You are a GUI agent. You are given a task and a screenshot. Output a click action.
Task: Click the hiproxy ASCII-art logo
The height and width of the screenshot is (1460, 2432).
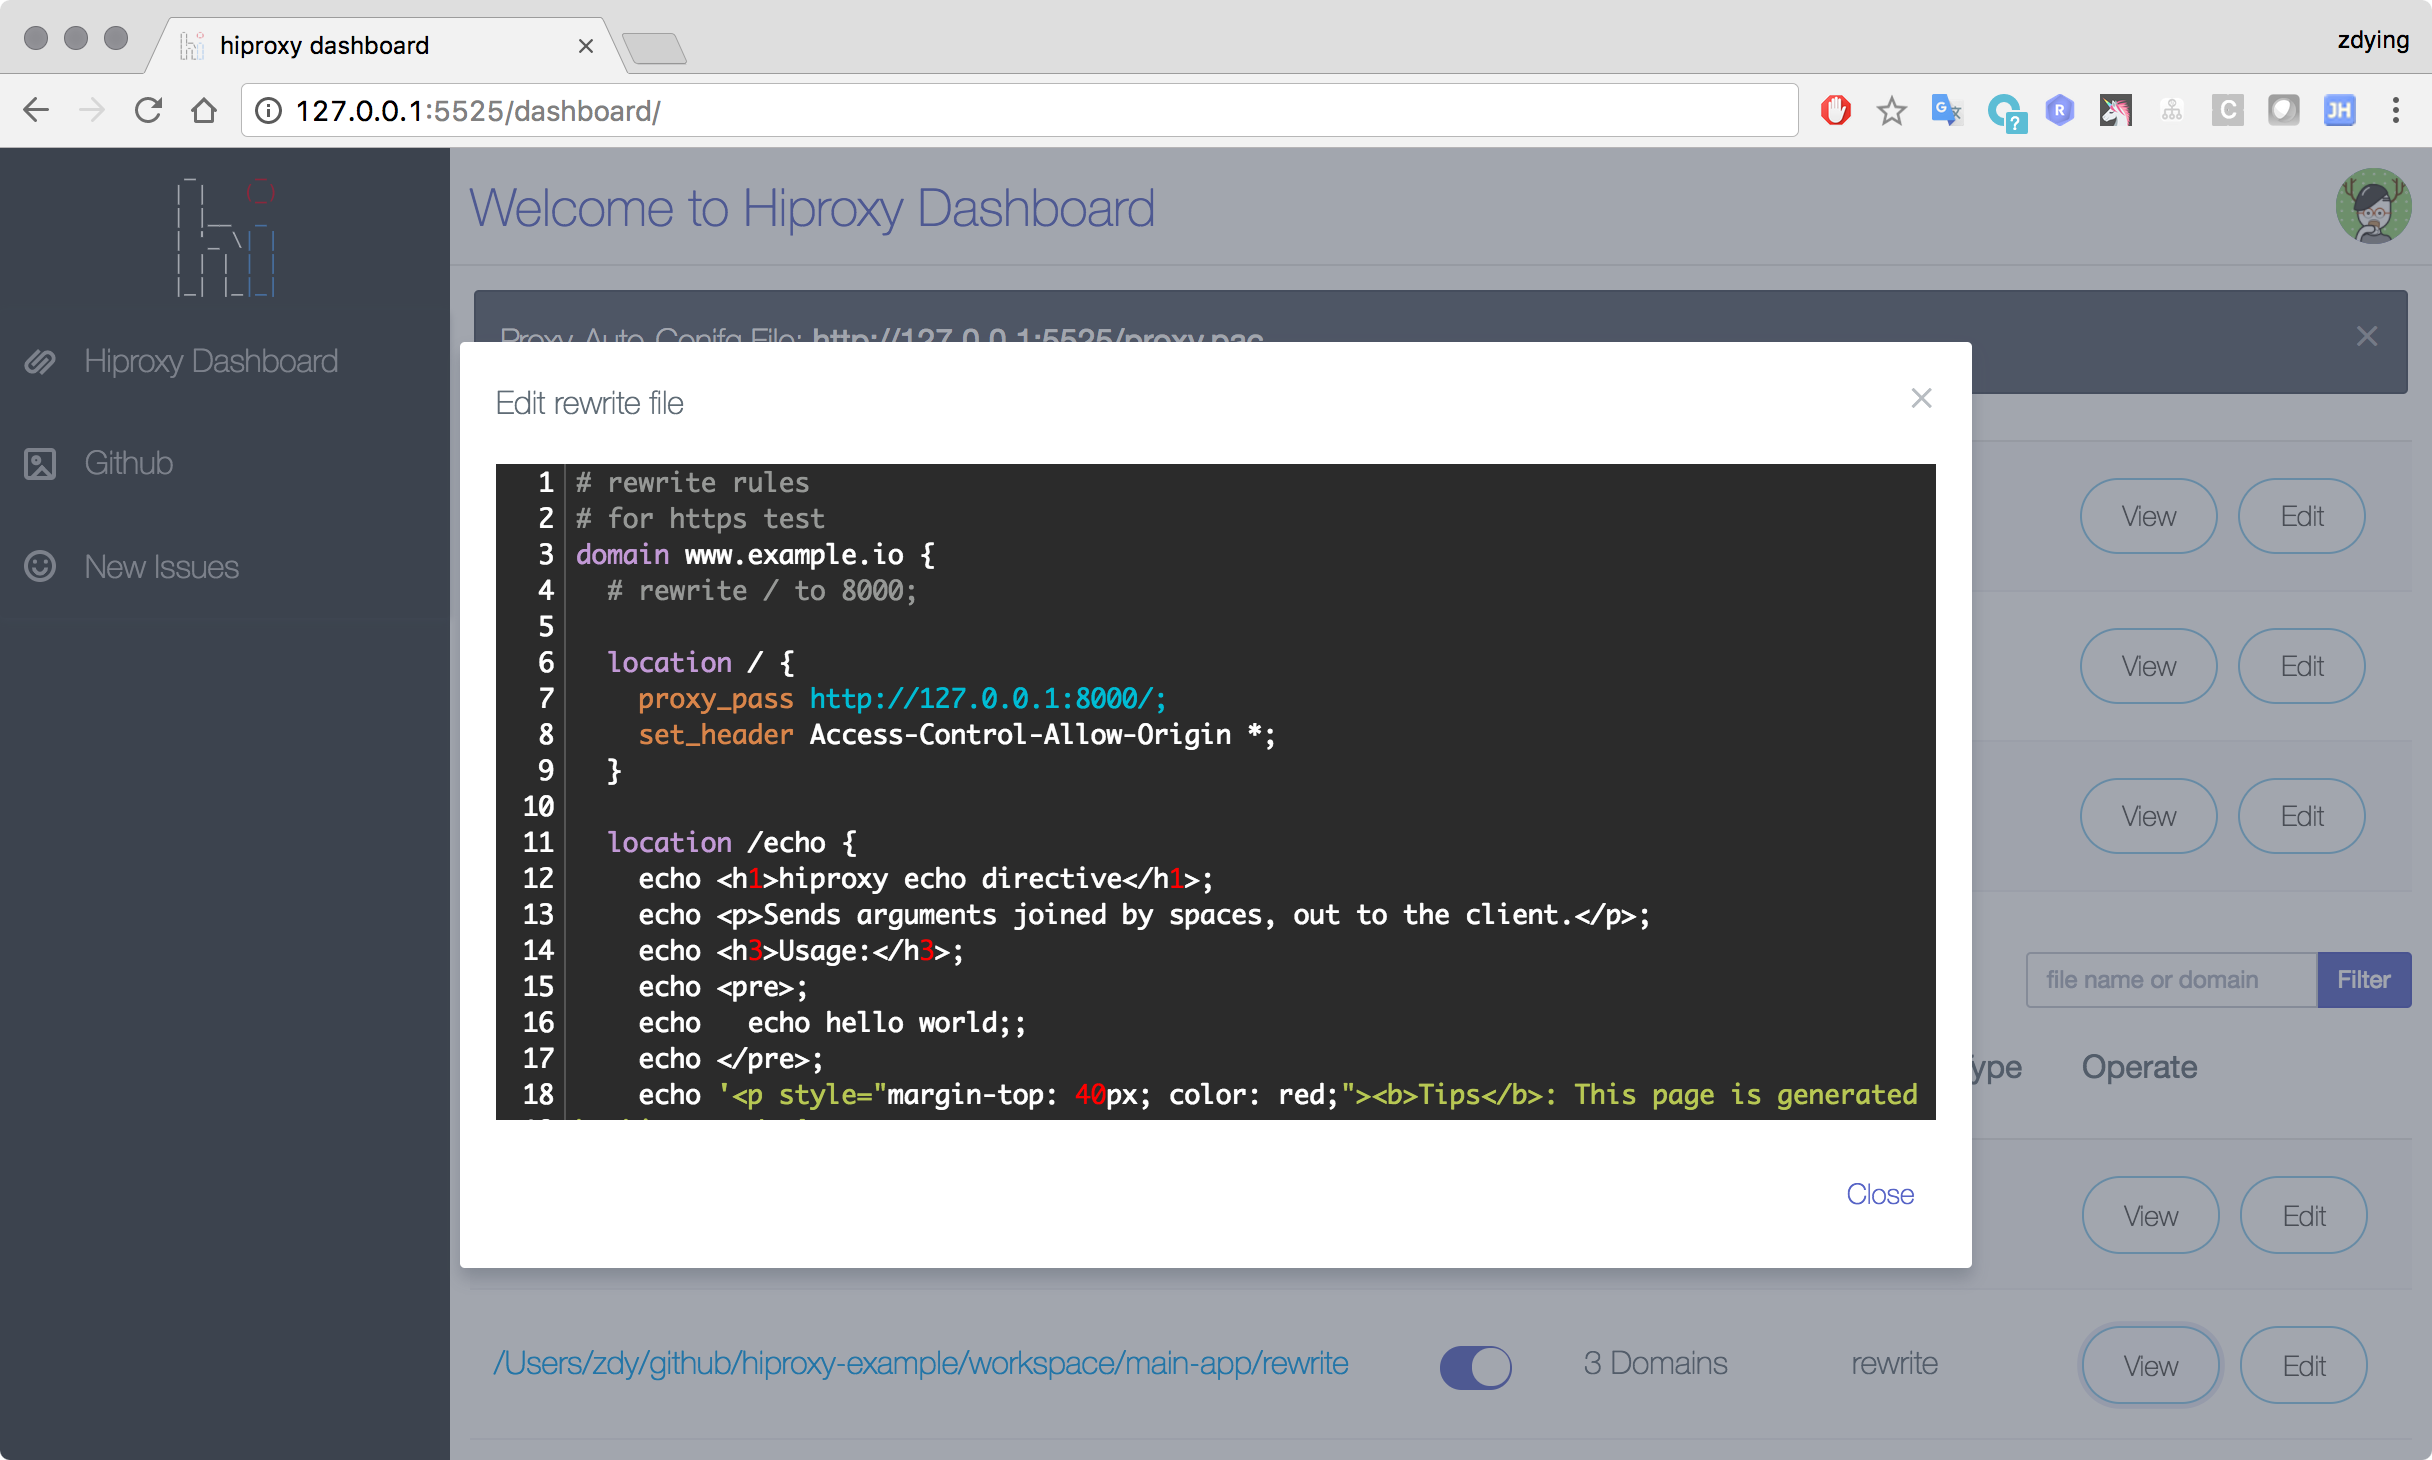225,237
